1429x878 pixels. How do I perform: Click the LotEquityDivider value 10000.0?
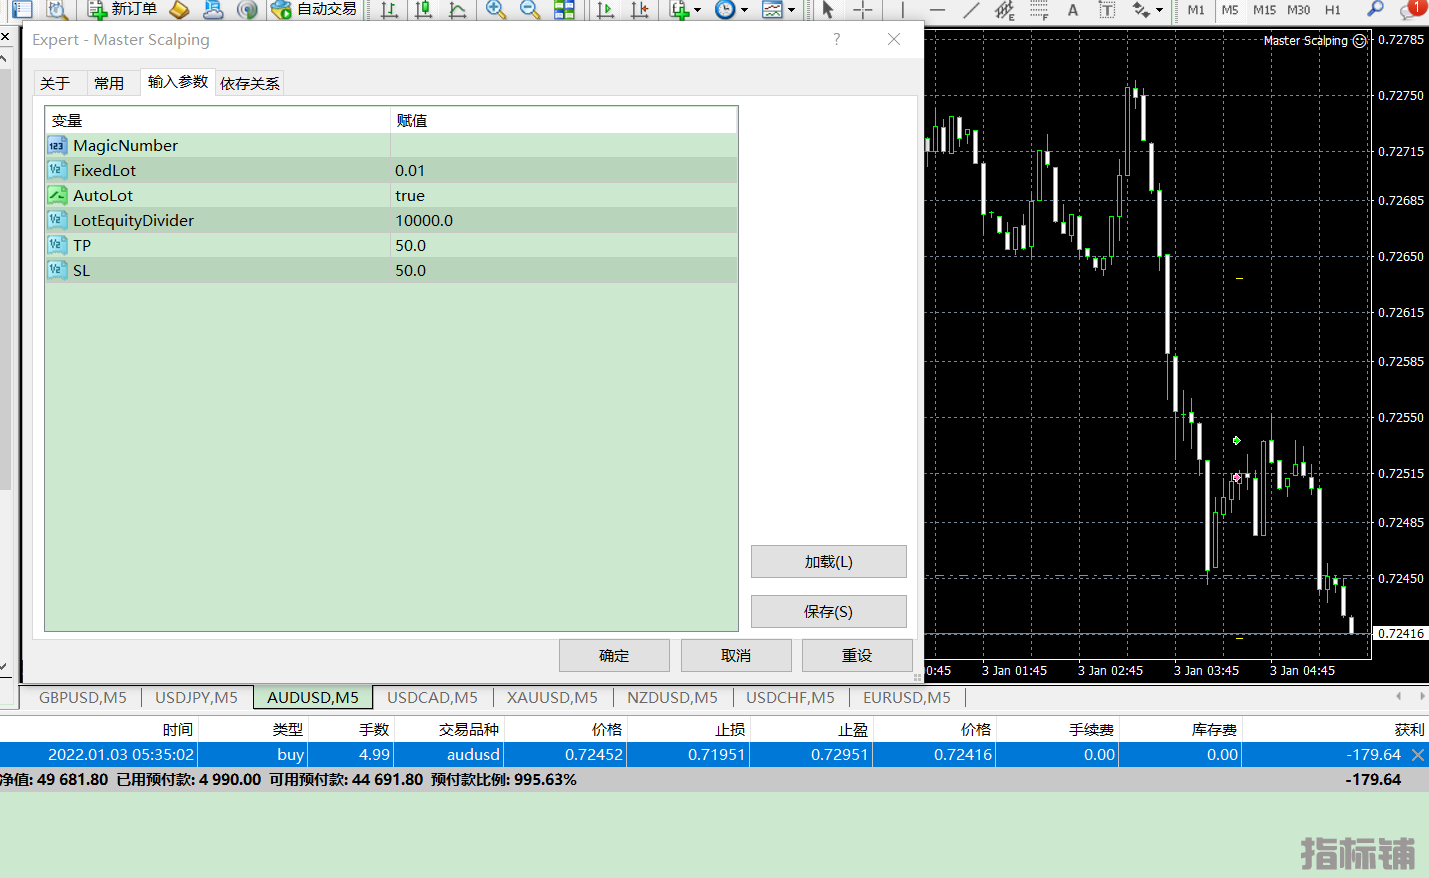pyautogui.click(x=424, y=220)
